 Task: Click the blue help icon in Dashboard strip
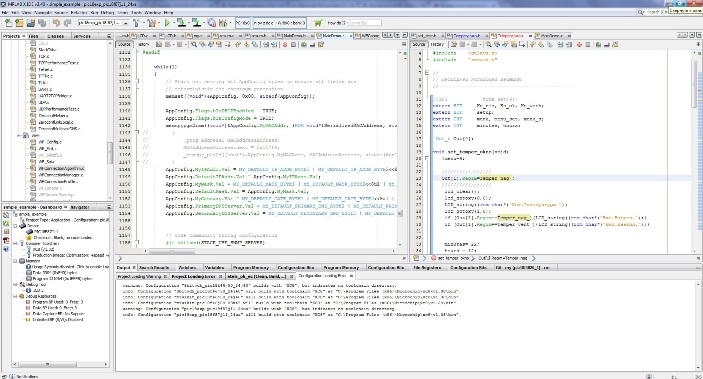click(6, 249)
